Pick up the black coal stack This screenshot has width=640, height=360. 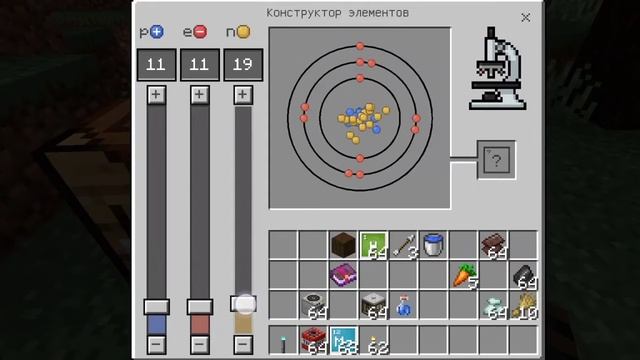click(x=524, y=275)
